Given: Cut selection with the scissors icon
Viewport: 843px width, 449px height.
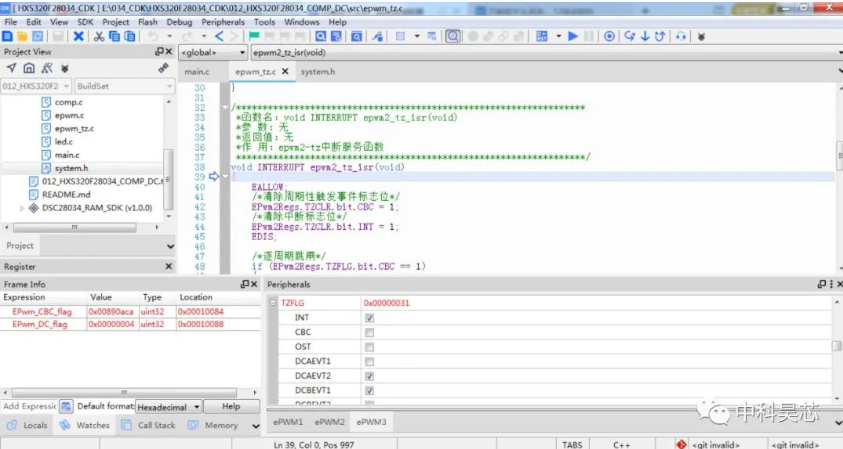Looking at the screenshot, I should point(99,36).
